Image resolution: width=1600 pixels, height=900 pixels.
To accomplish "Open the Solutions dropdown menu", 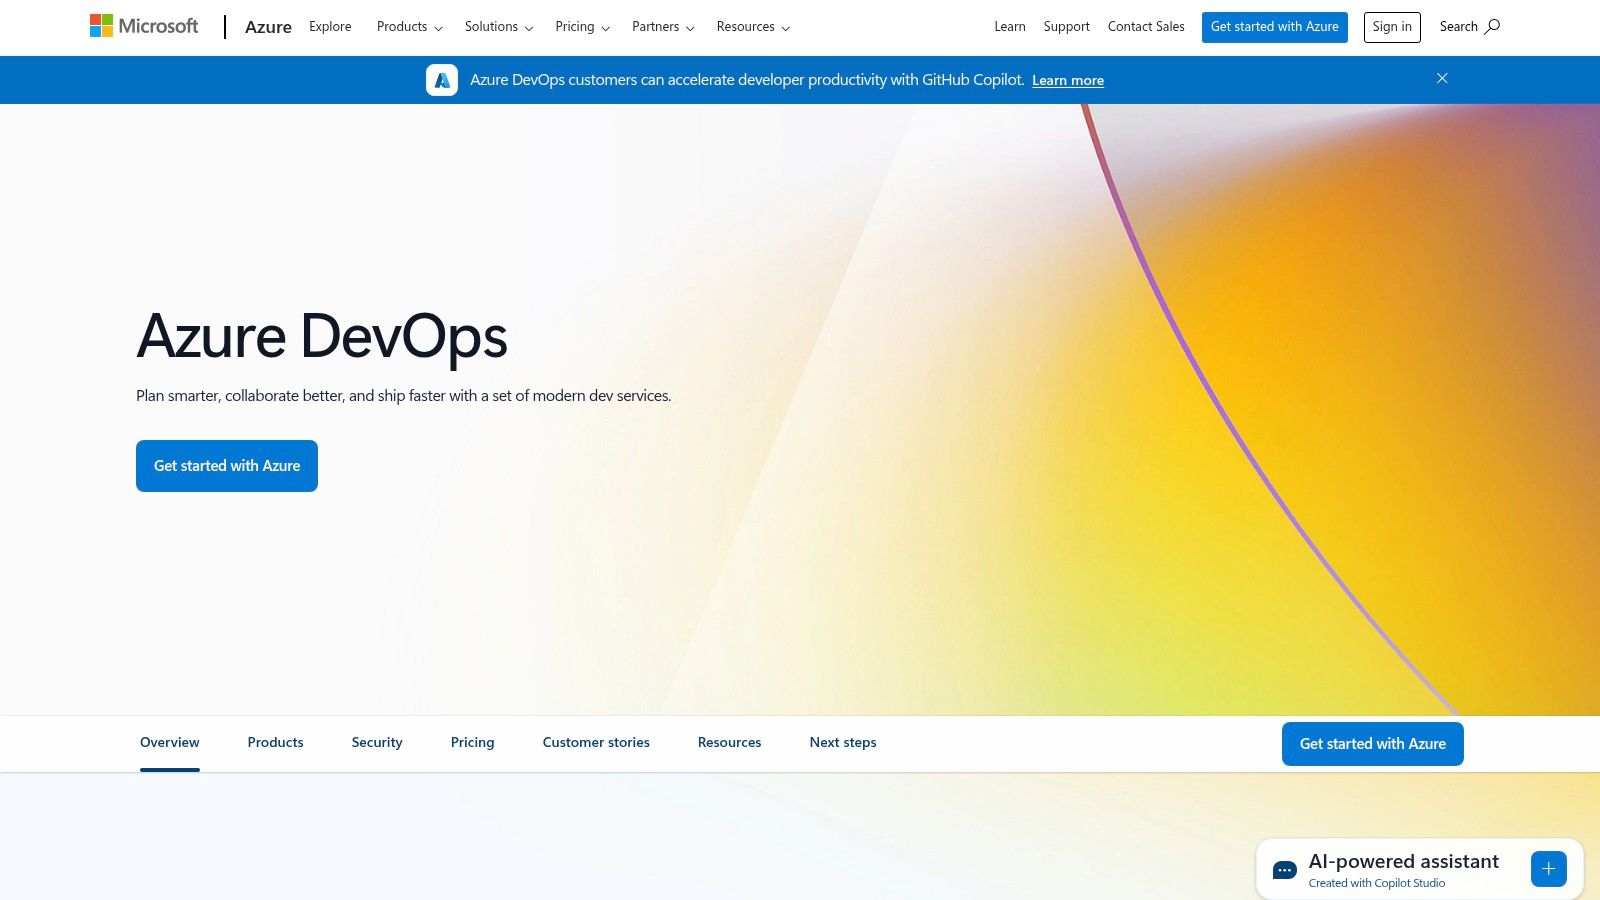I will coord(499,27).
